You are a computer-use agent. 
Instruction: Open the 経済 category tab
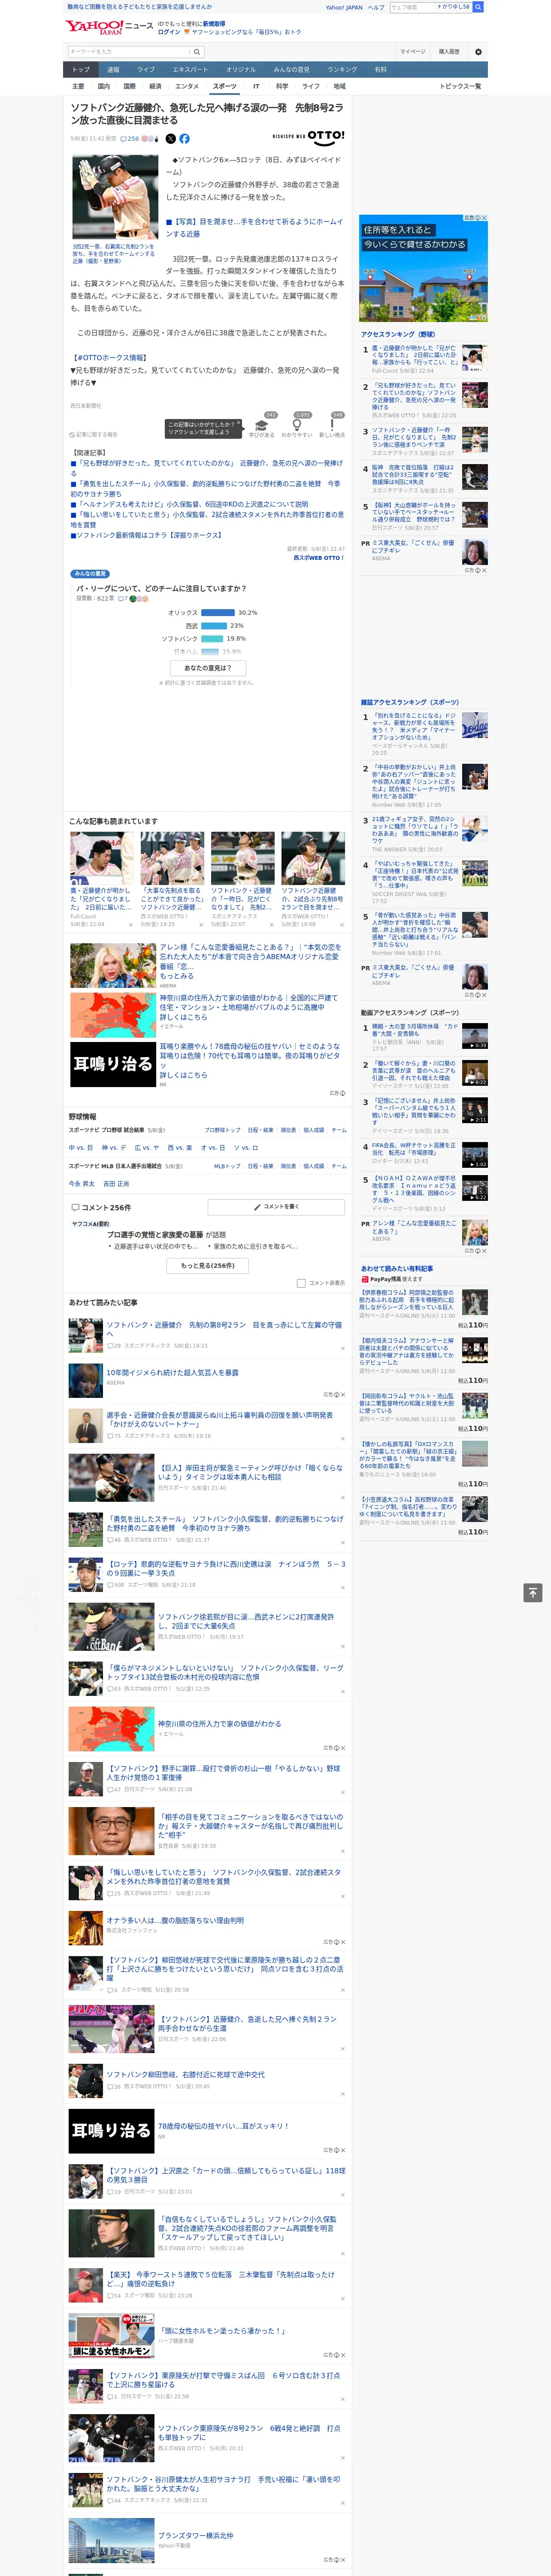(155, 86)
